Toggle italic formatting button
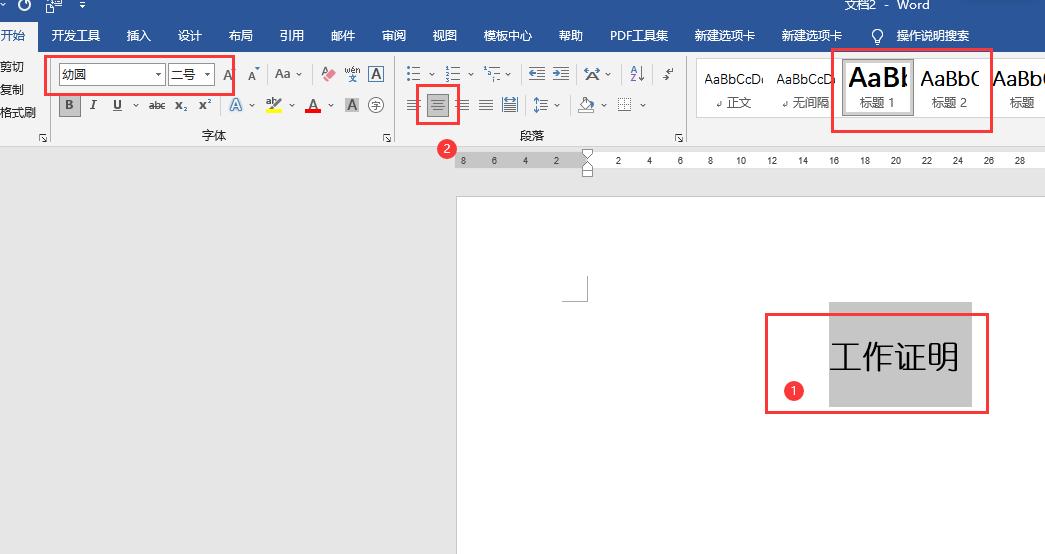This screenshot has width=1045, height=554. [x=93, y=105]
